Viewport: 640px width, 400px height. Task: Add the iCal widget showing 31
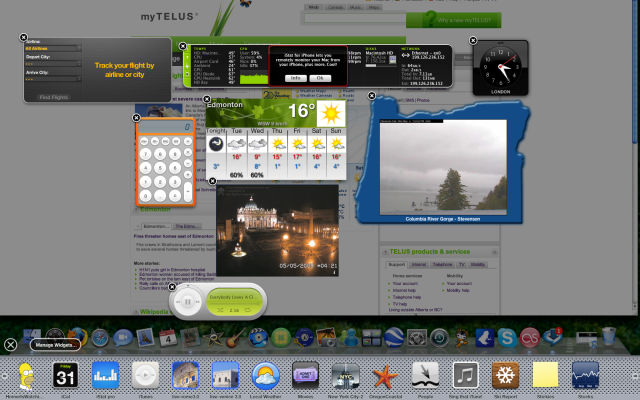tap(65, 375)
